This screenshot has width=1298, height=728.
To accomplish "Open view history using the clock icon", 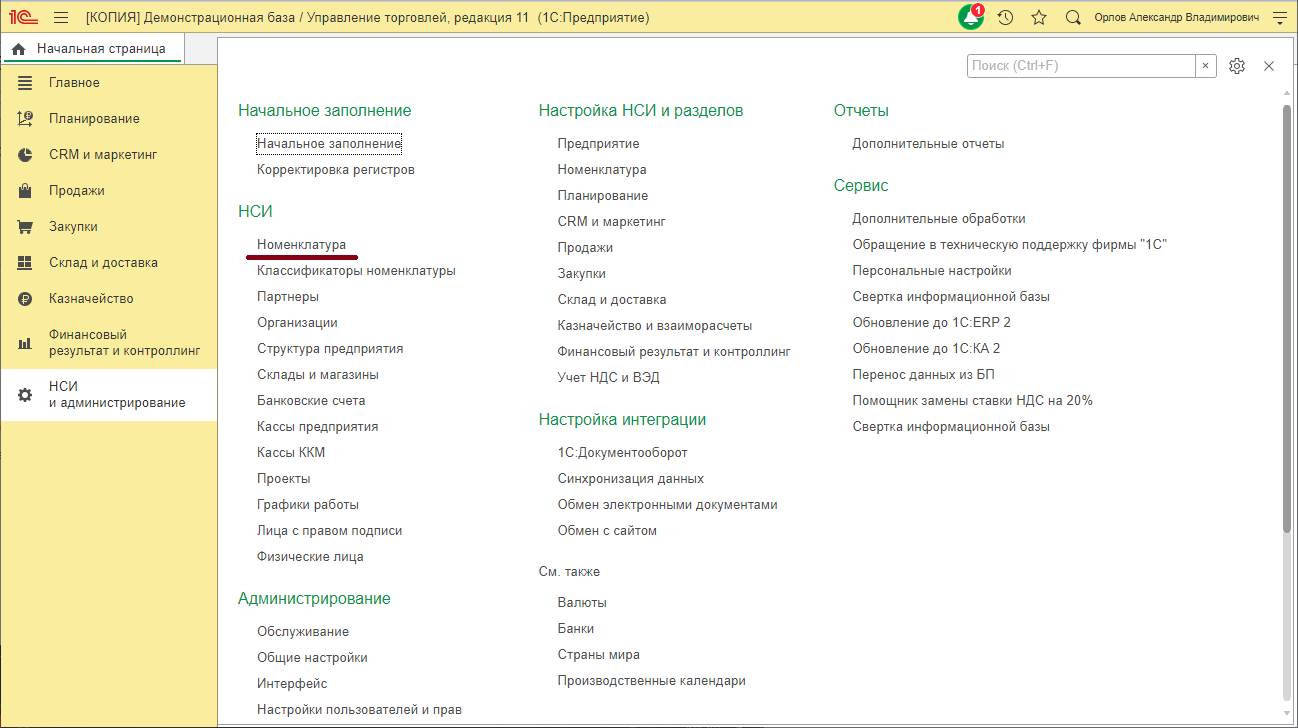I will pos(1005,17).
